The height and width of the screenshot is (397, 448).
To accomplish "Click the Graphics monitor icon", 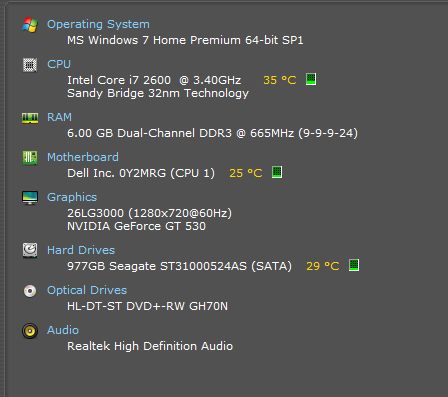I will pos(30,198).
